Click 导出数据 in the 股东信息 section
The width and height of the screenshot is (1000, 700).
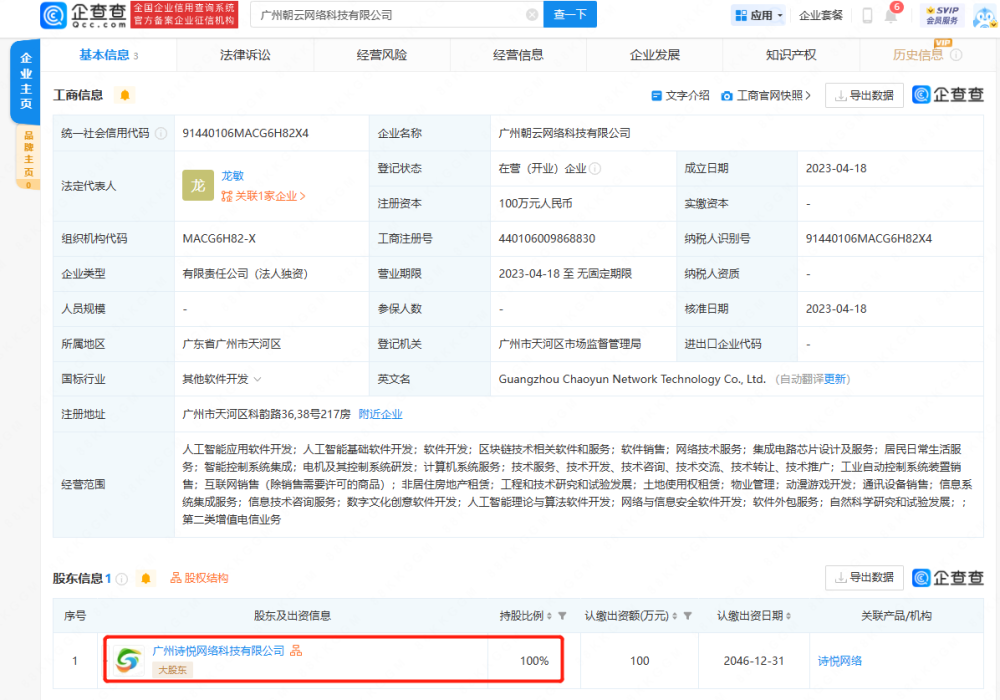[864, 578]
